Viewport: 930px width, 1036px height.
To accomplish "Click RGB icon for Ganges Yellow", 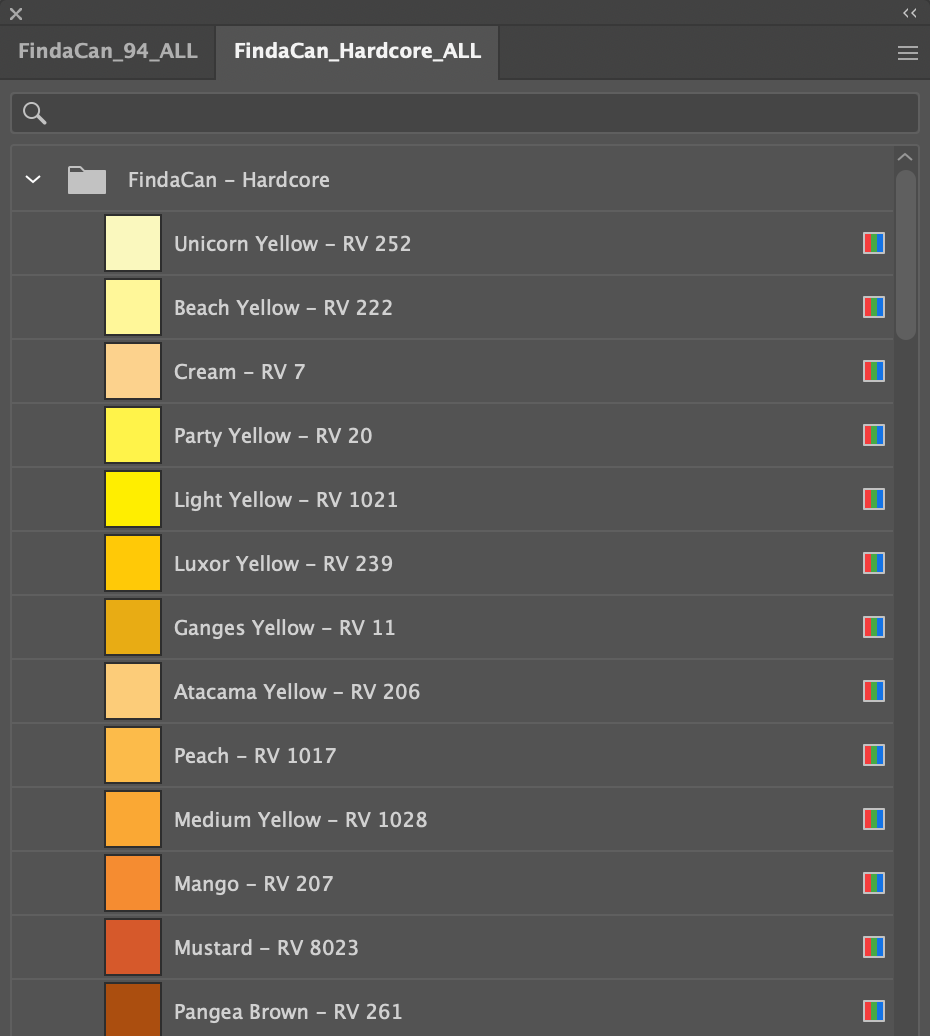I will 874,627.
